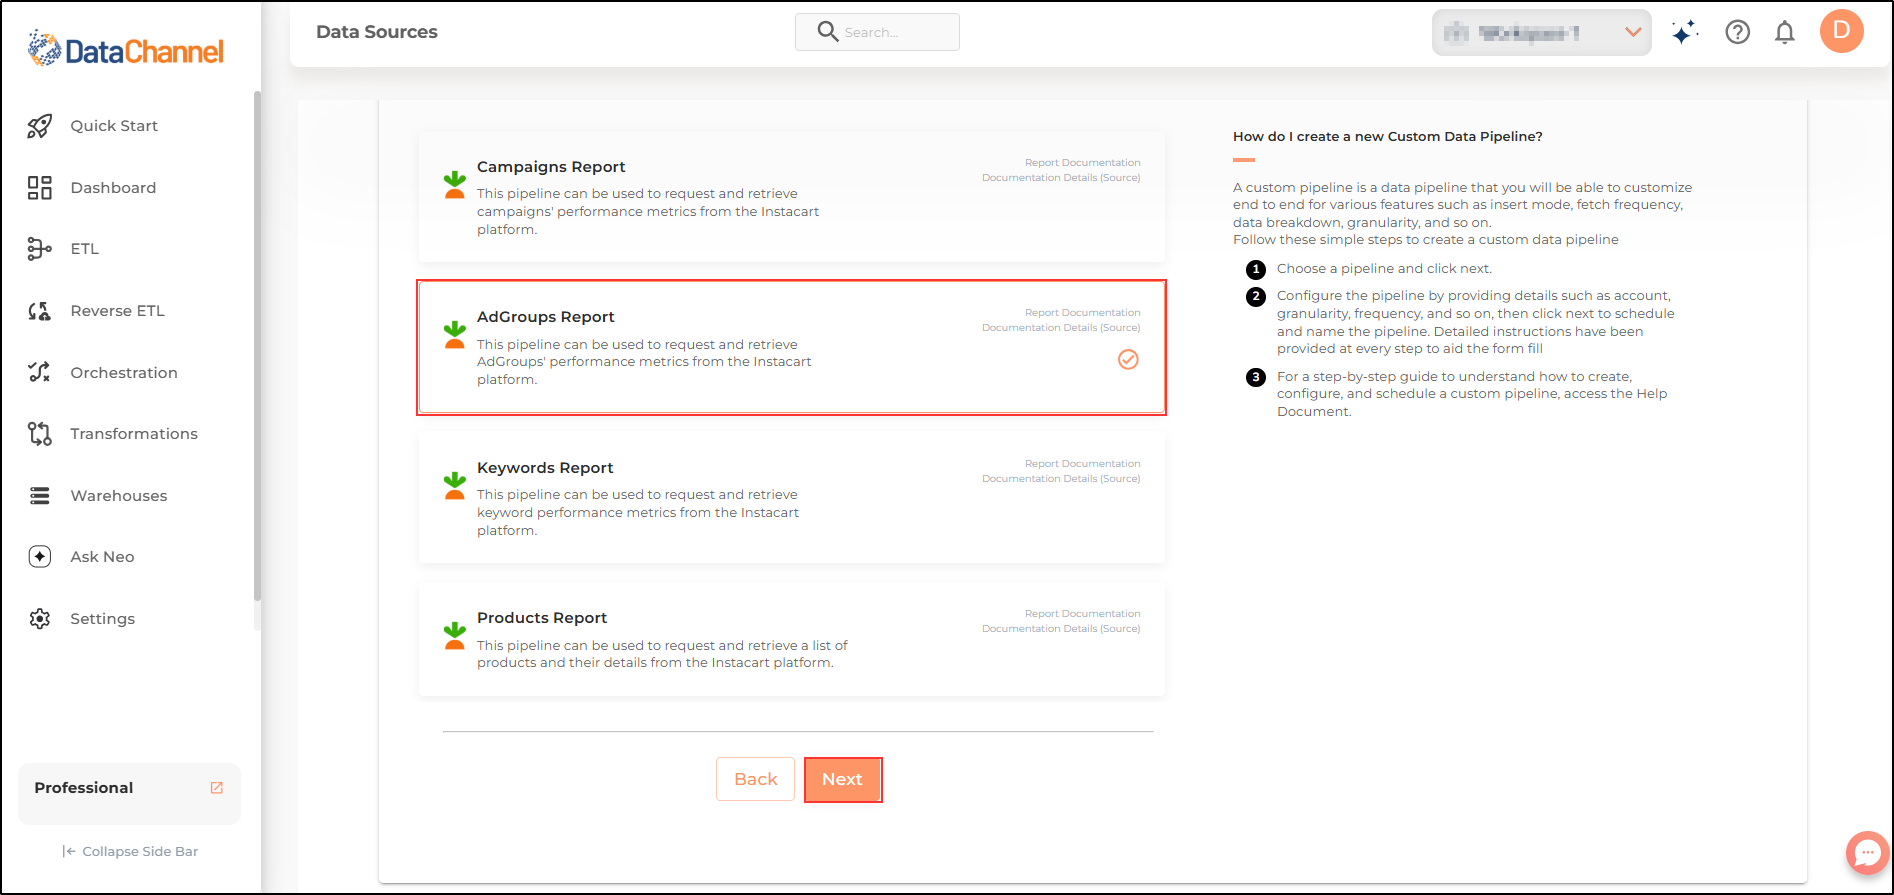Click 'How do I create a new Custom Data Pipeline?' heading

pyautogui.click(x=1388, y=136)
